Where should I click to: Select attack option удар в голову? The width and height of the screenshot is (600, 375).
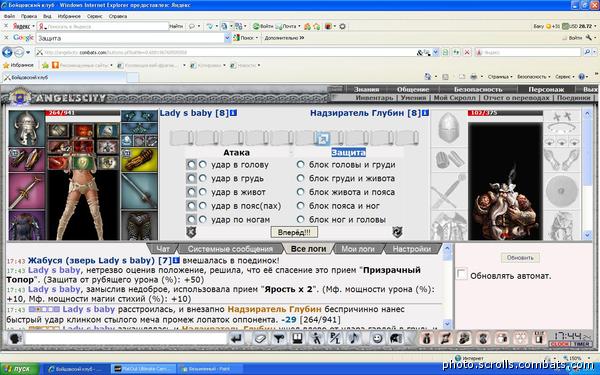click(202, 165)
